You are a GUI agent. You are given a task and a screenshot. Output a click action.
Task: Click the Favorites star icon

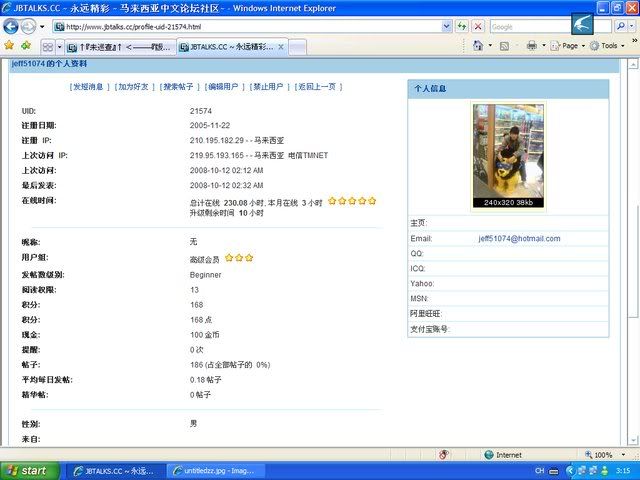9,46
